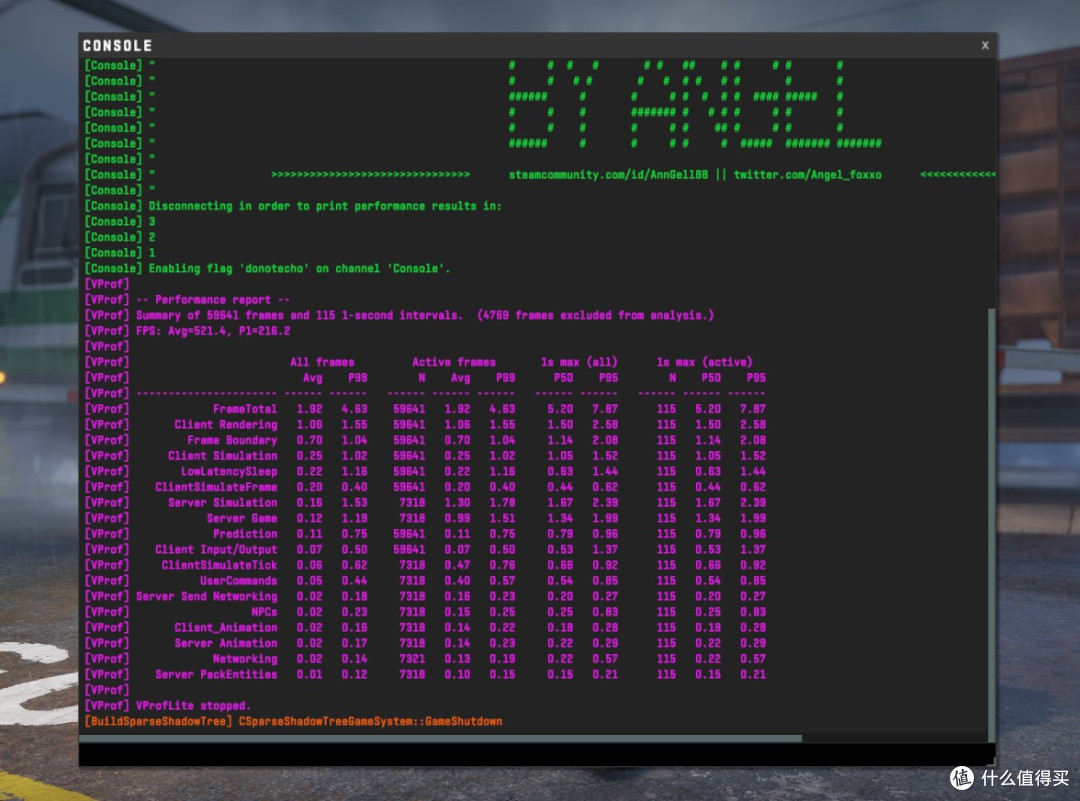Click the 'Enabling flag donotecho' console line
Image resolution: width=1080 pixels, height=801 pixels.
[x=299, y=269]
